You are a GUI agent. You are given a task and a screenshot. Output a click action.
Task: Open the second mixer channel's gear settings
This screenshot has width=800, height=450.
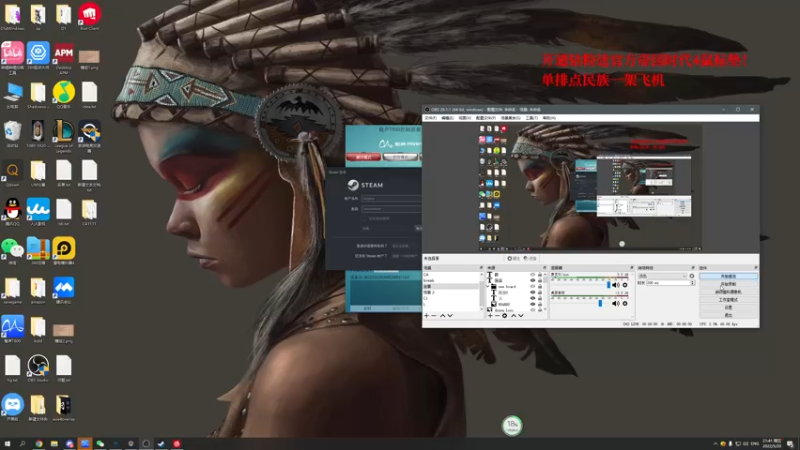point(625,304)
